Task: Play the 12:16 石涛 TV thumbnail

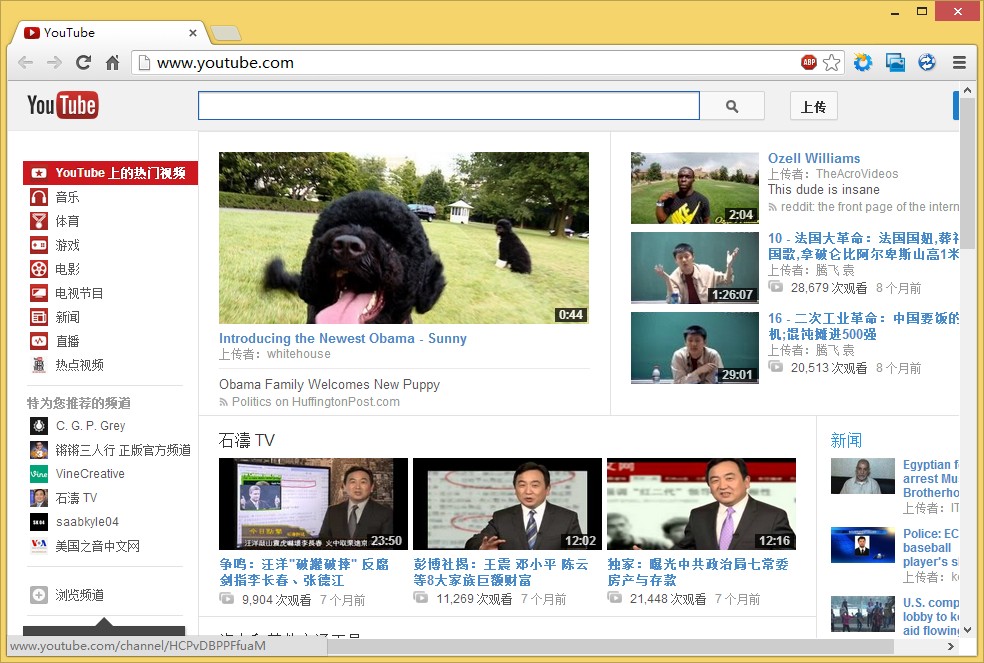Action: click(701, 504)
